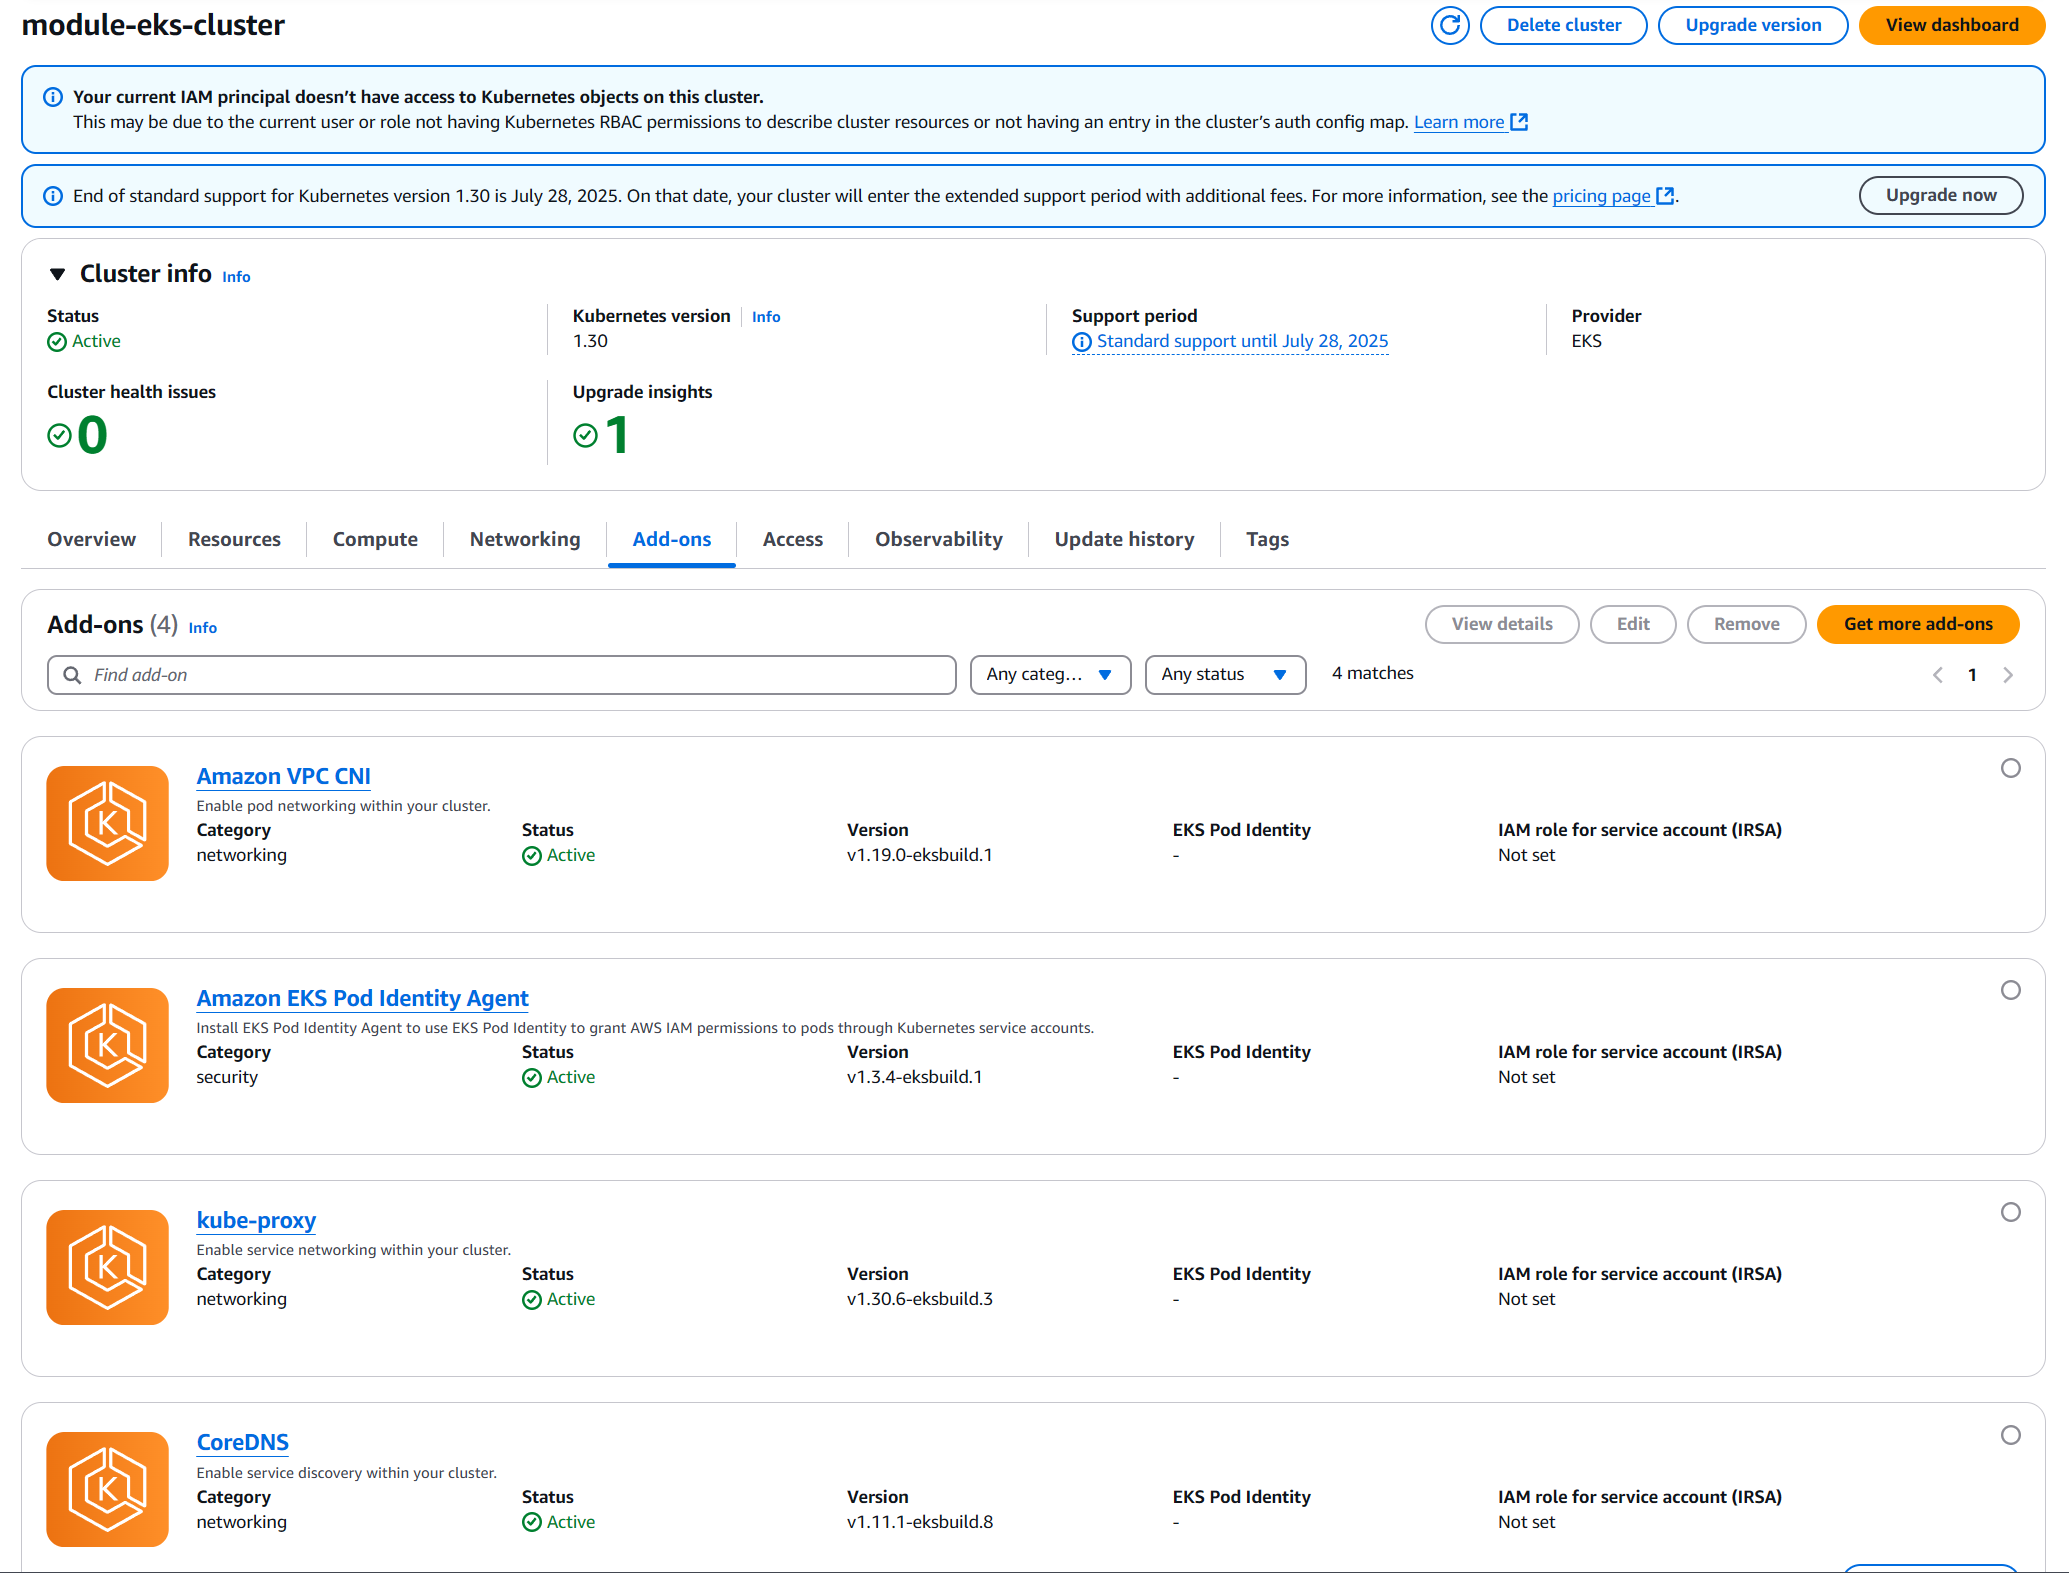The height and width of the screenshot is (1573, 2069).
Task: Click page number 1 in add-ons pagination
Action: [1972, 675]
